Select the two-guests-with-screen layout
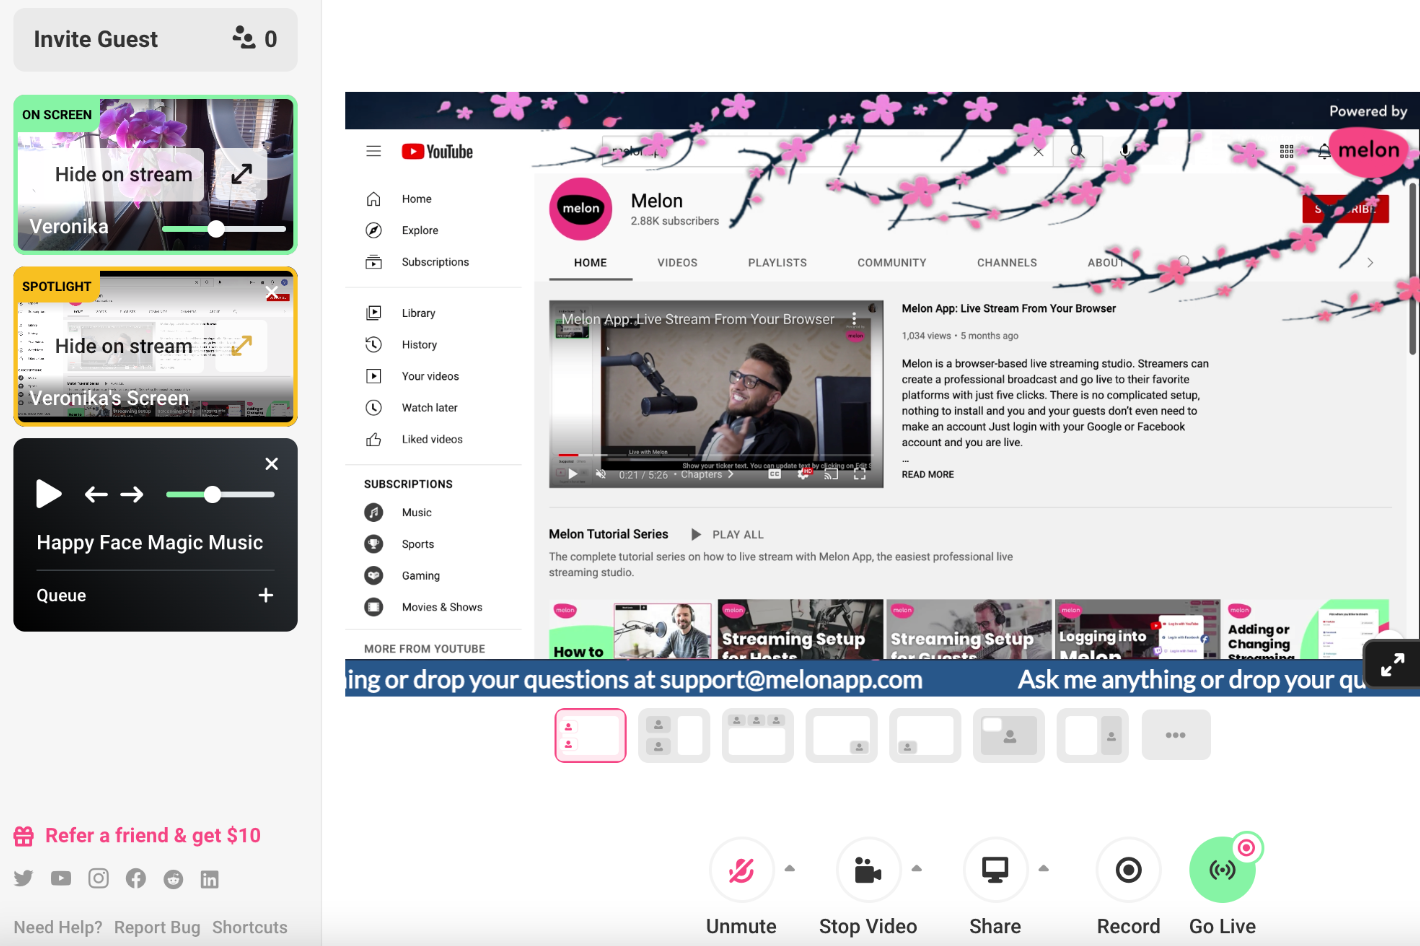The width and height of the screenshot is (1420, 946). point(674,735)
